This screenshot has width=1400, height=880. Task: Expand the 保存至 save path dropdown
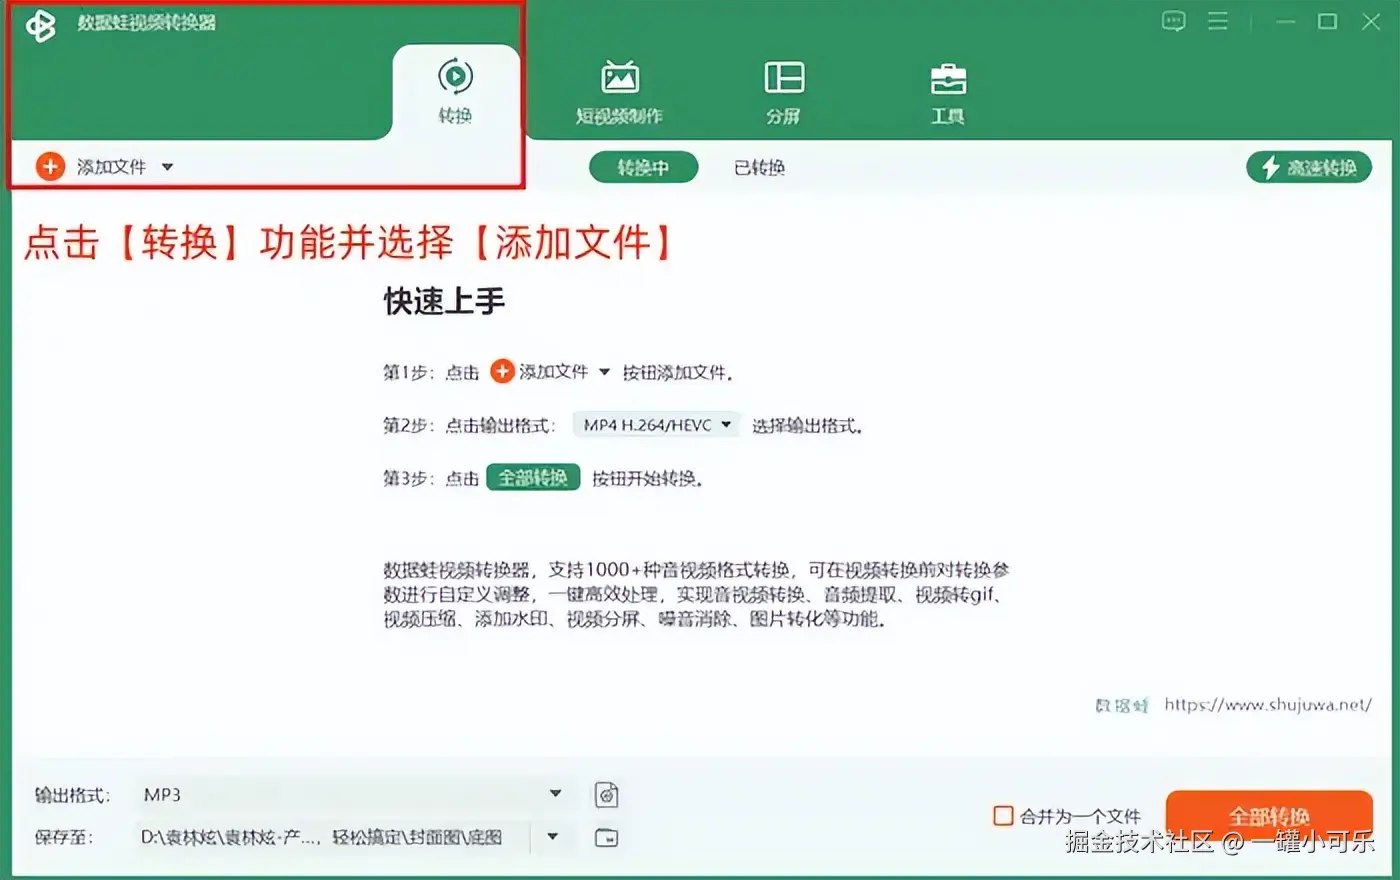coord(553,836)
